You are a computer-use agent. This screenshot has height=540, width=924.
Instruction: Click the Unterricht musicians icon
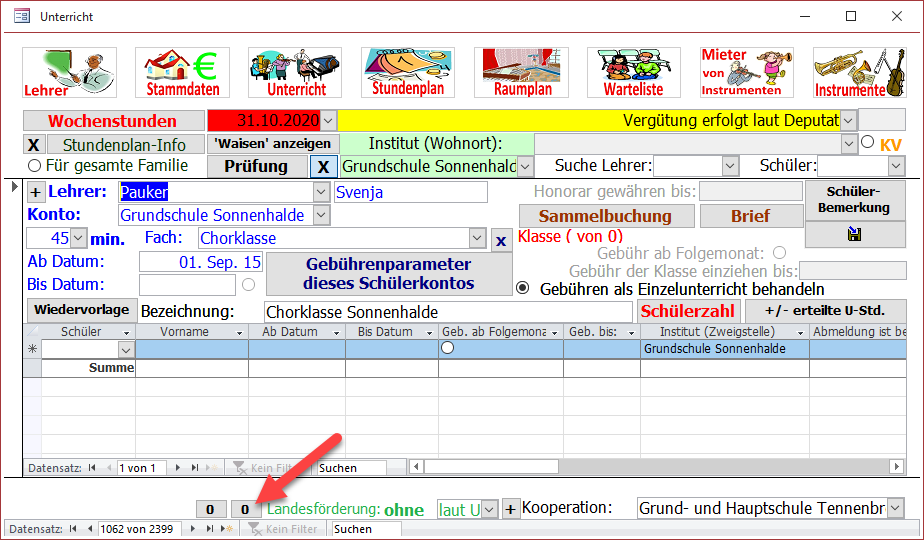pos(295,71)
